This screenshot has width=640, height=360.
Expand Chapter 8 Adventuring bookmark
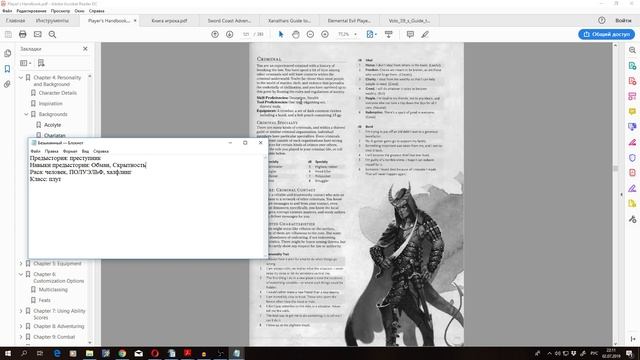coord(21,327)
